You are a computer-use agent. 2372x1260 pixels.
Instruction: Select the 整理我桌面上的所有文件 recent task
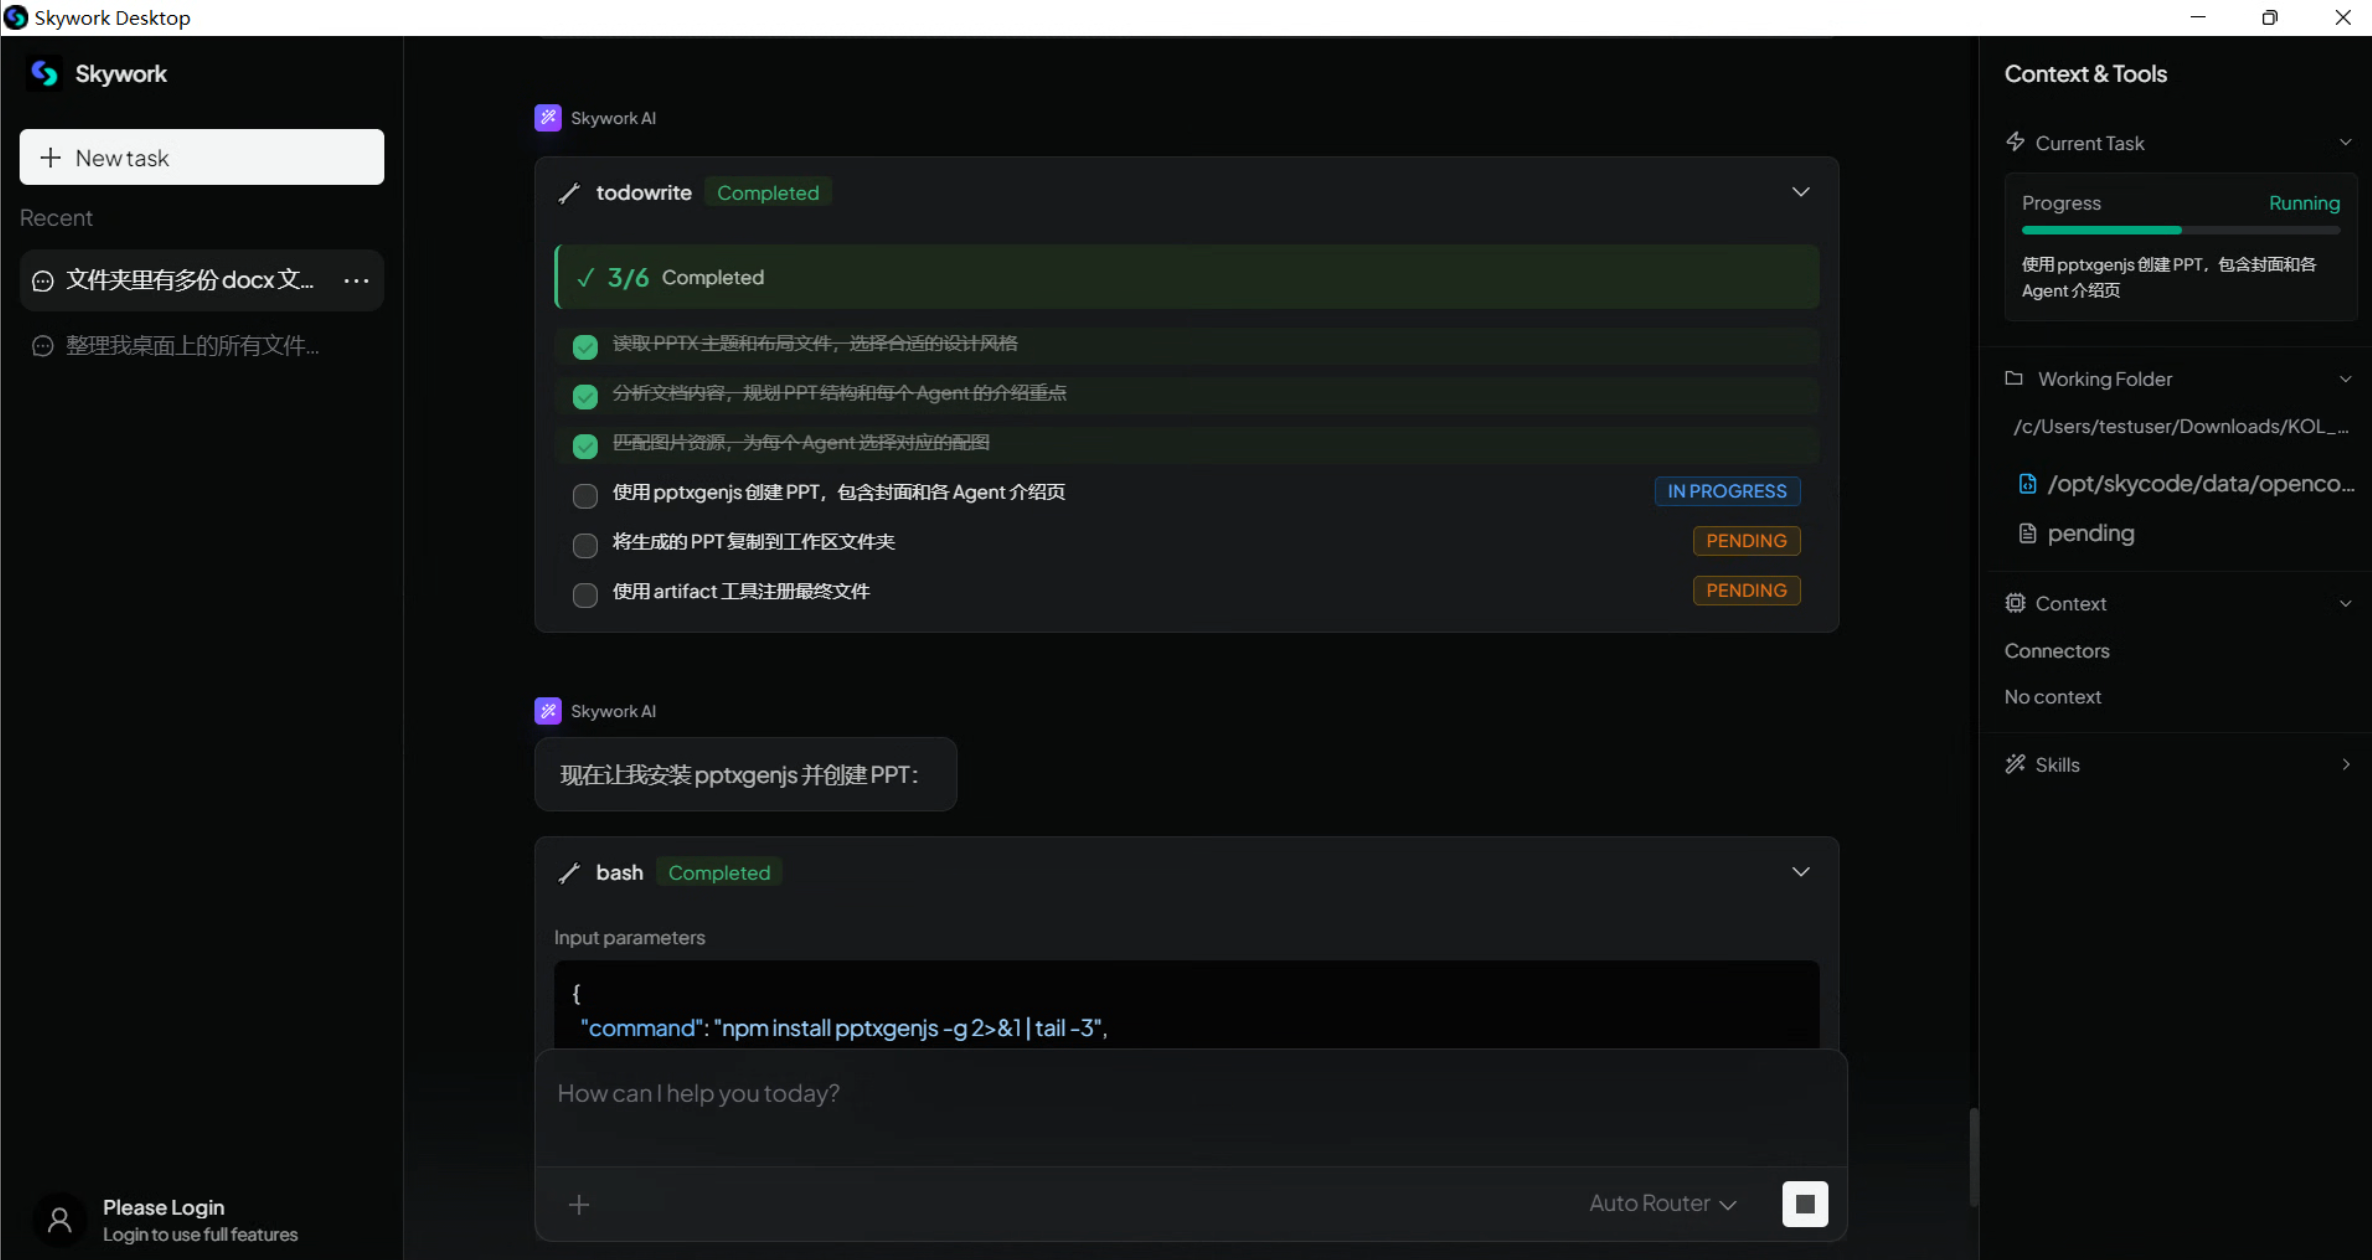coord(192,346)
